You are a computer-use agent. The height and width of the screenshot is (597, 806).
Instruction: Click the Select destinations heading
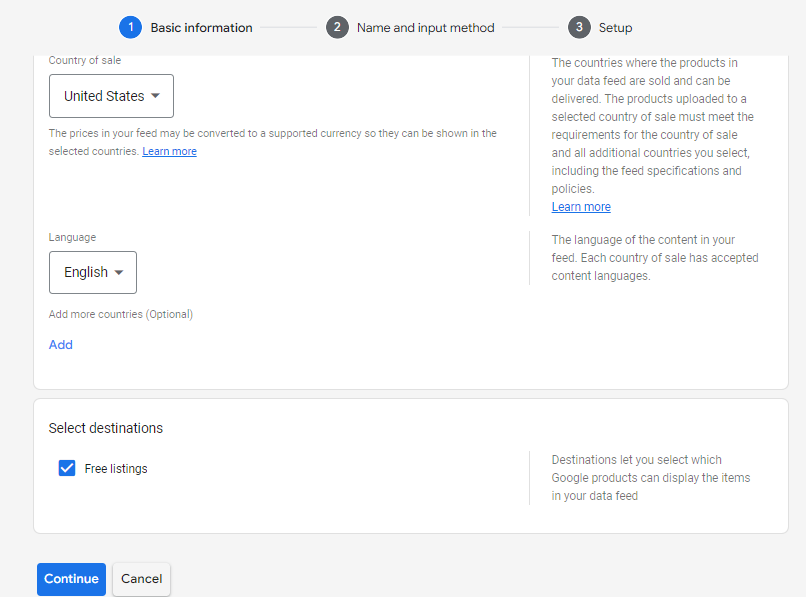(106, 428)
